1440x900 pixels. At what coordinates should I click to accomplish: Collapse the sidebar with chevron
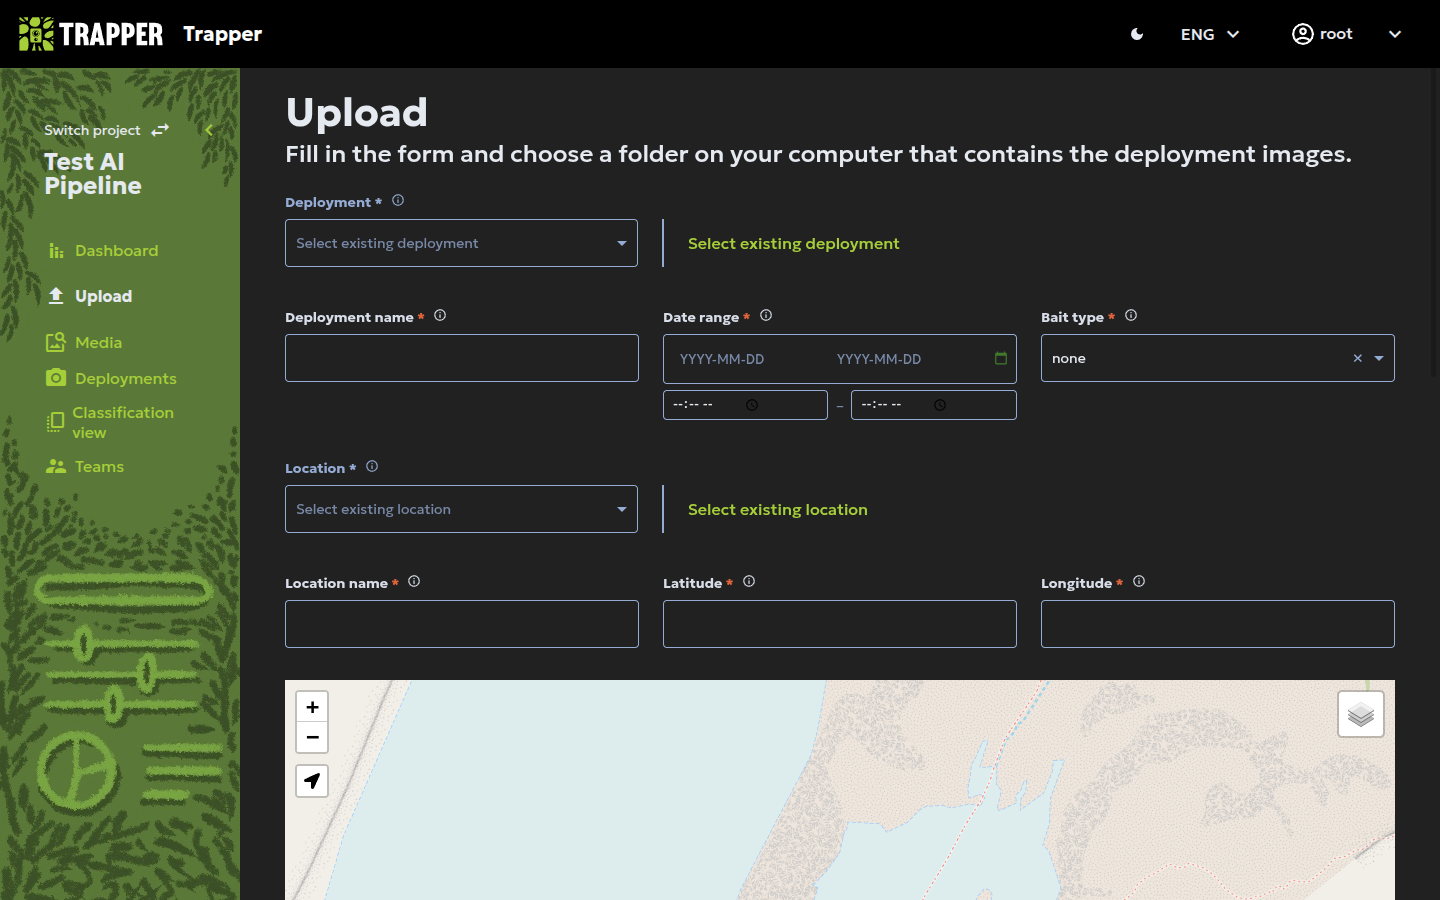coord(209,130)
